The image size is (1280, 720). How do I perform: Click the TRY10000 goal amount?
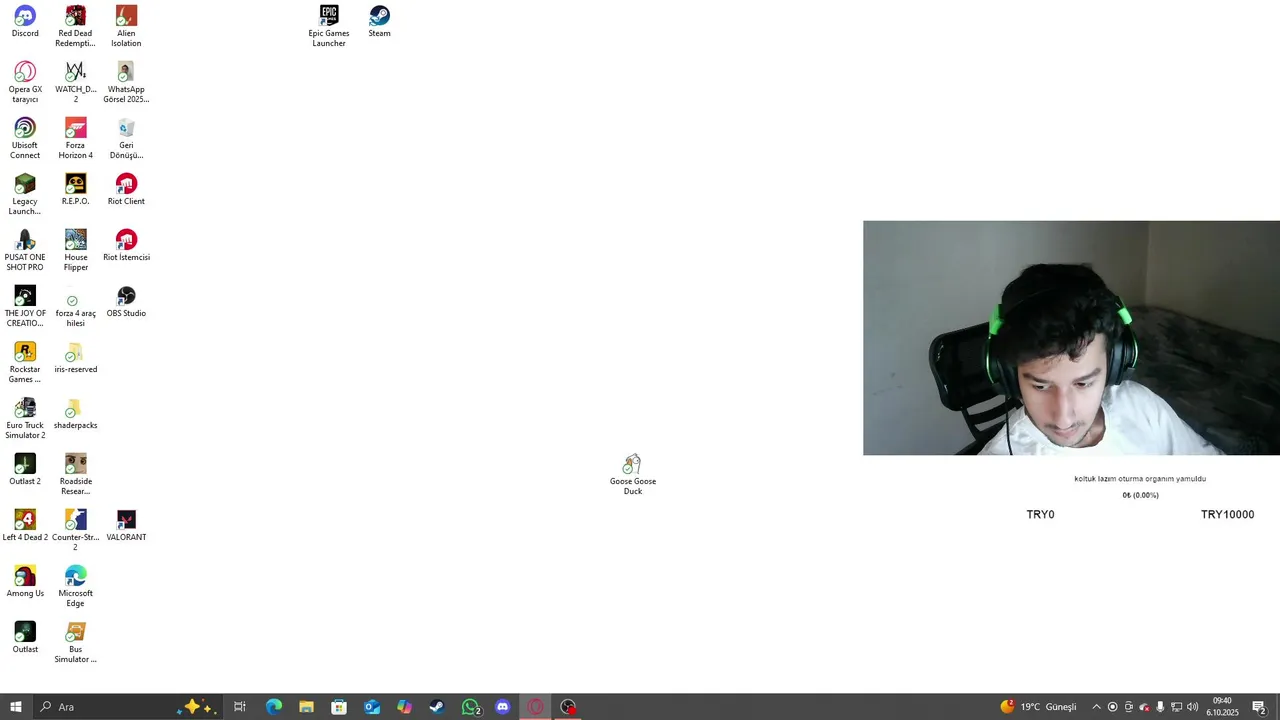[1227, 514]
